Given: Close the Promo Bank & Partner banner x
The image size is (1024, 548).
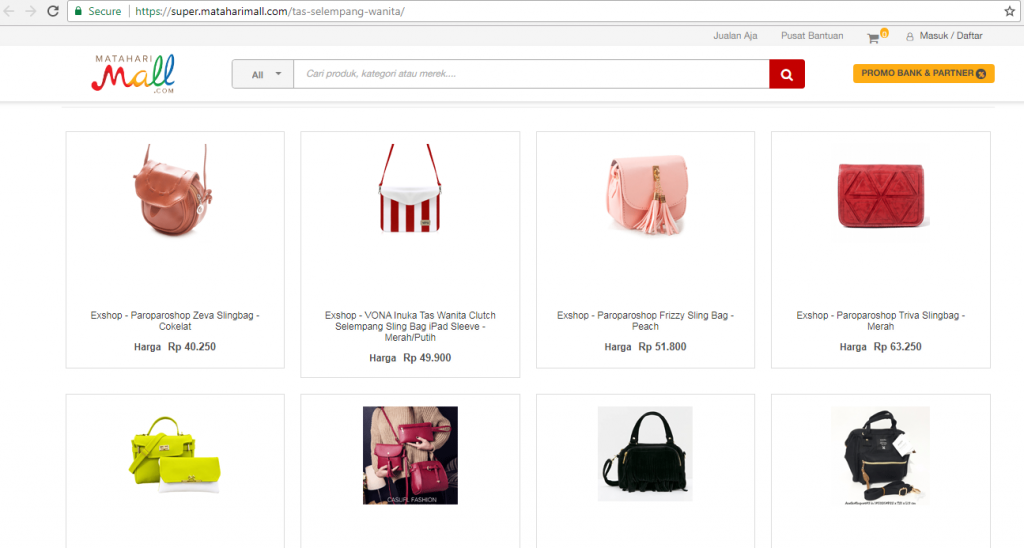Looking at the screenshot, I should pyautogui.click(x=981, y=74).
